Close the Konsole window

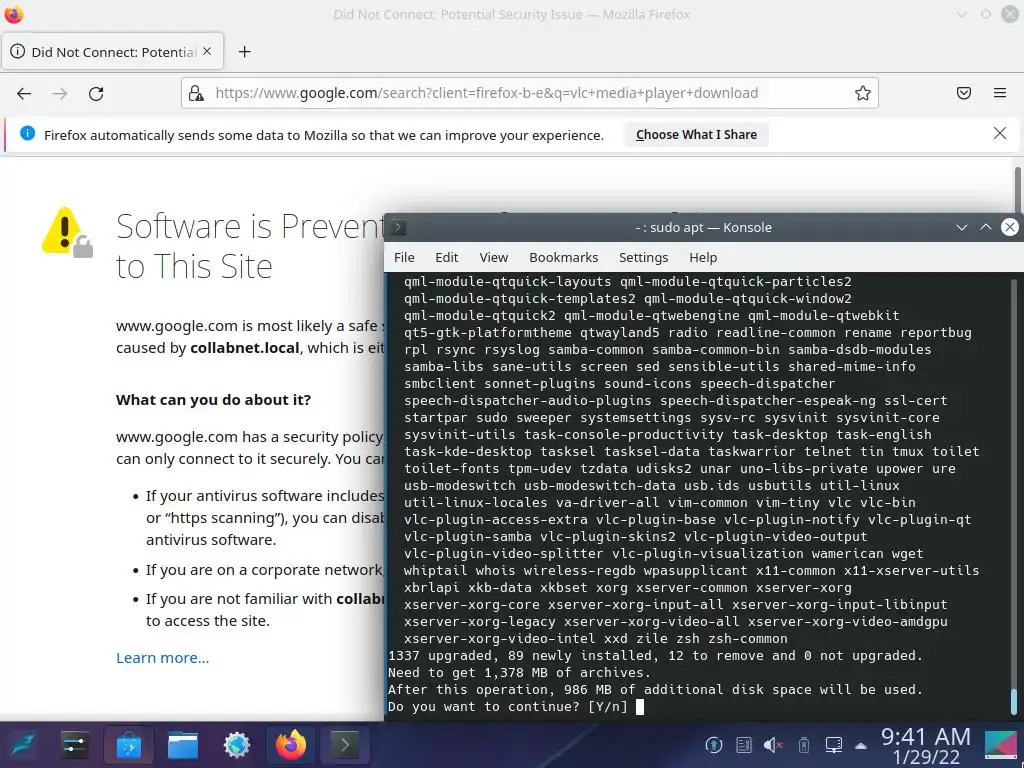coord(1010,227)
